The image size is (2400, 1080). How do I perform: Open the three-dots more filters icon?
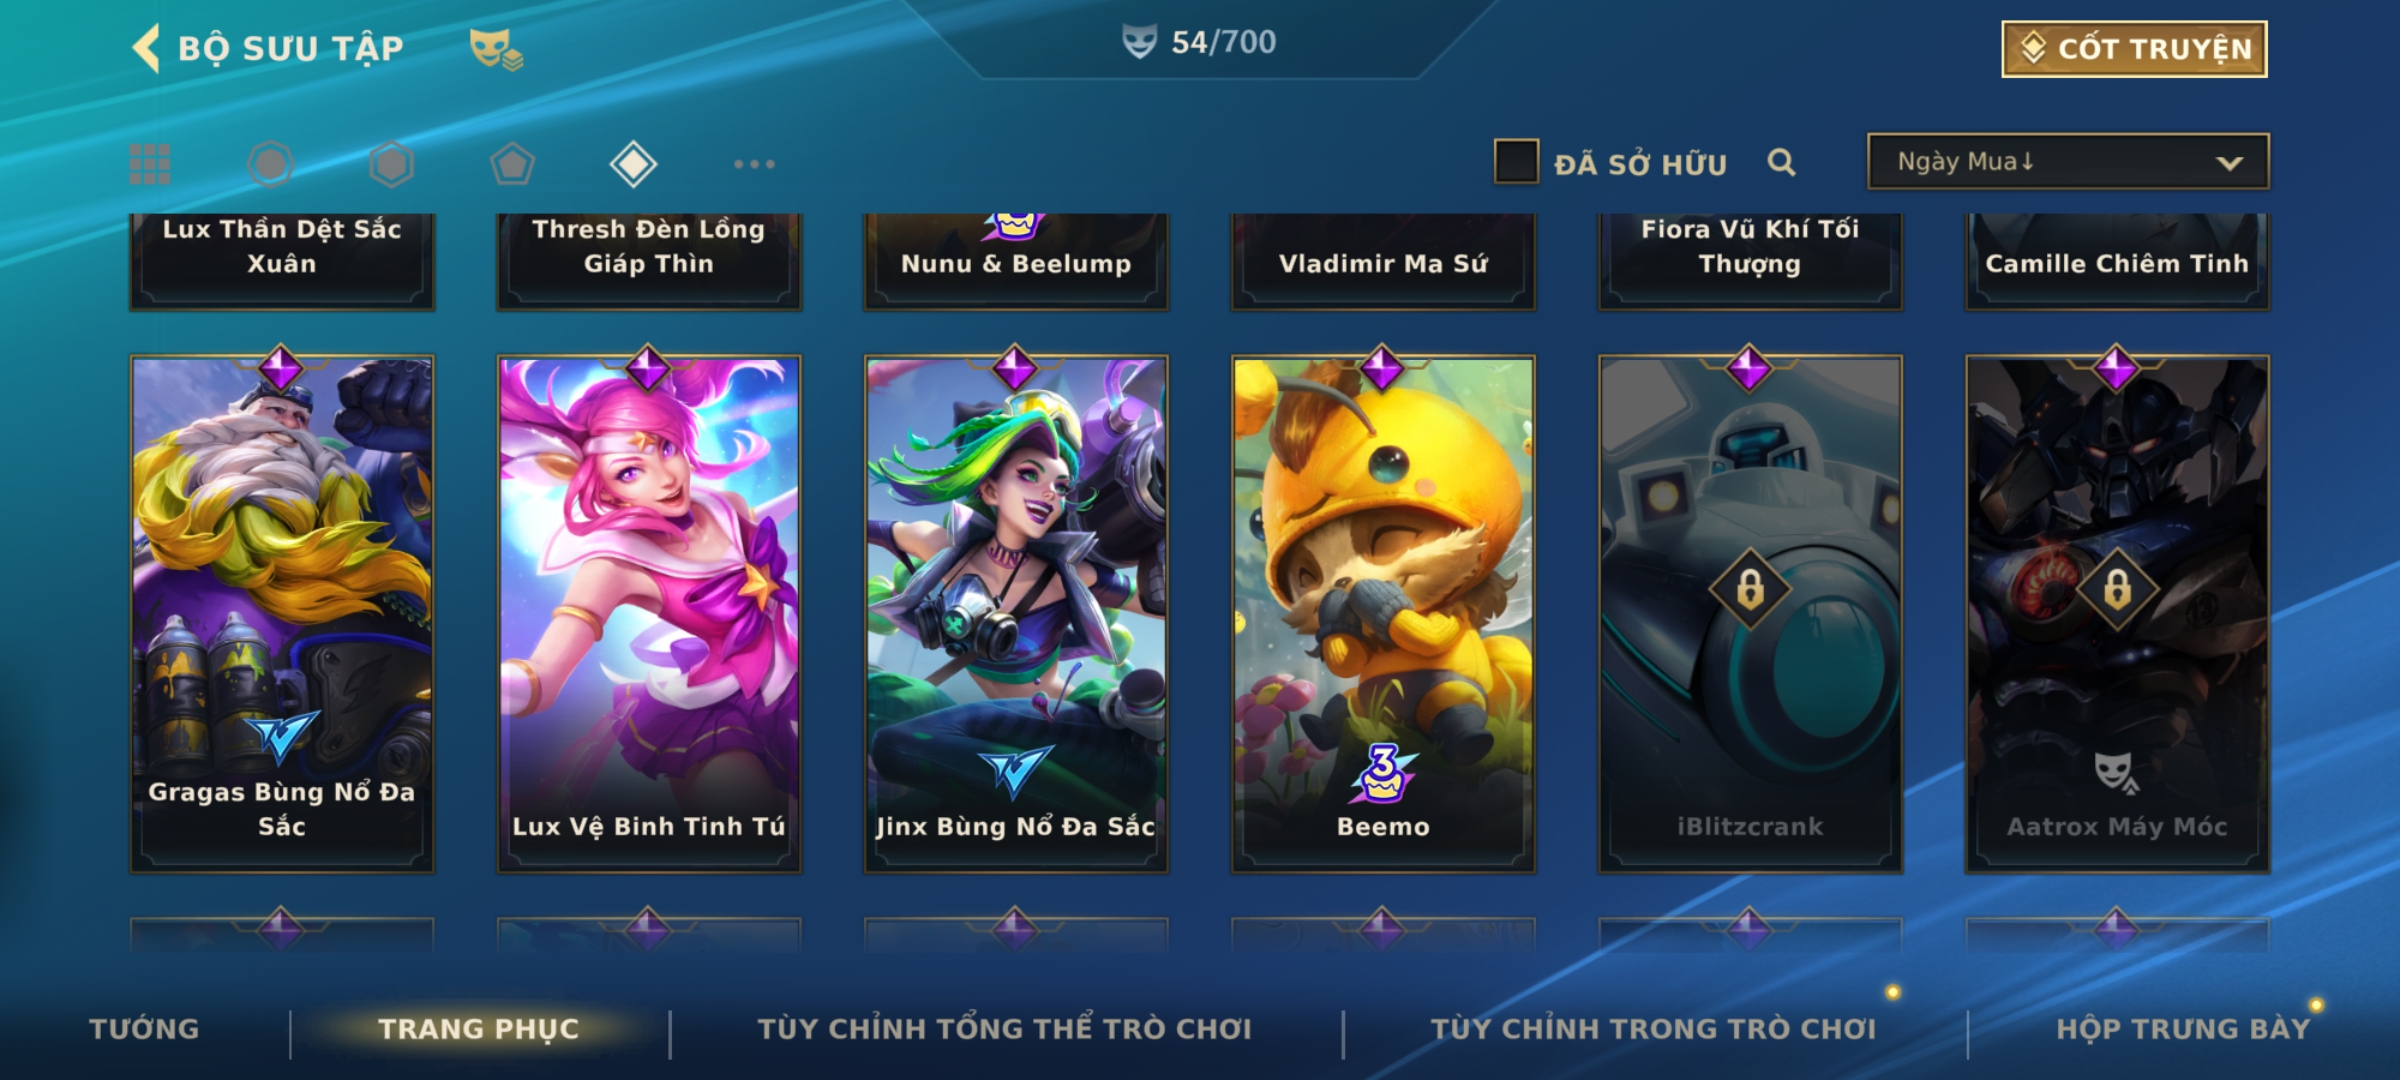click(x=754, y=164)
